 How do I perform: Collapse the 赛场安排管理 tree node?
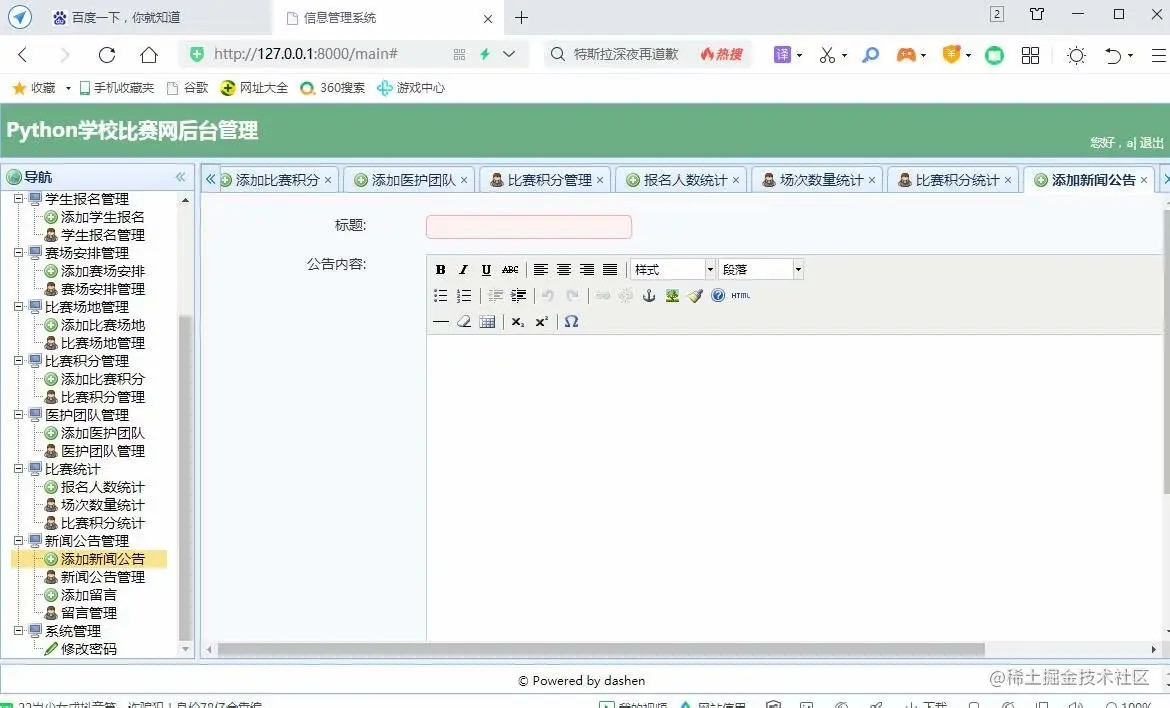[19, 253]
